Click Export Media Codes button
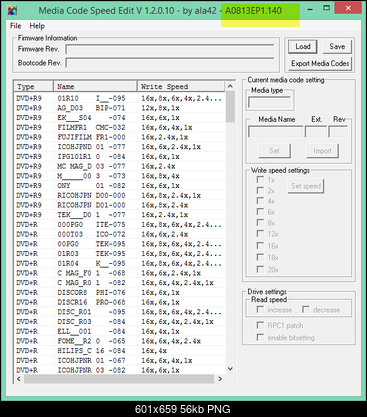Viewport: 367px width, 417px height. point(320,63)
